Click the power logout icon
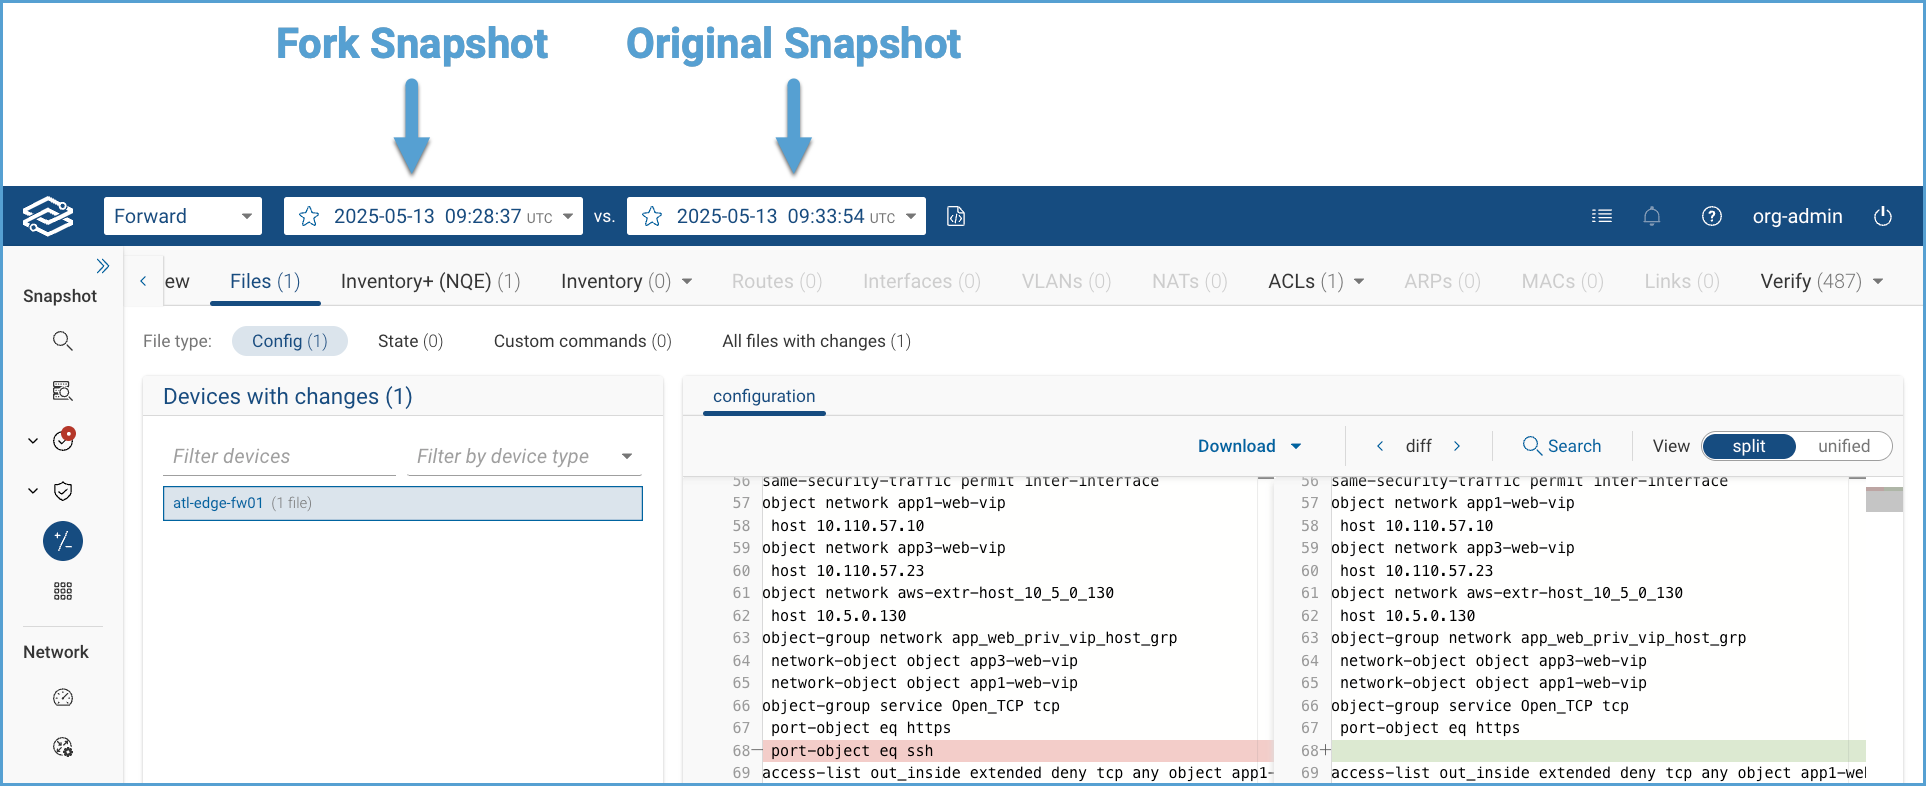The width and height of the screenshot is (1926, 786). (x=1883, y=216)
